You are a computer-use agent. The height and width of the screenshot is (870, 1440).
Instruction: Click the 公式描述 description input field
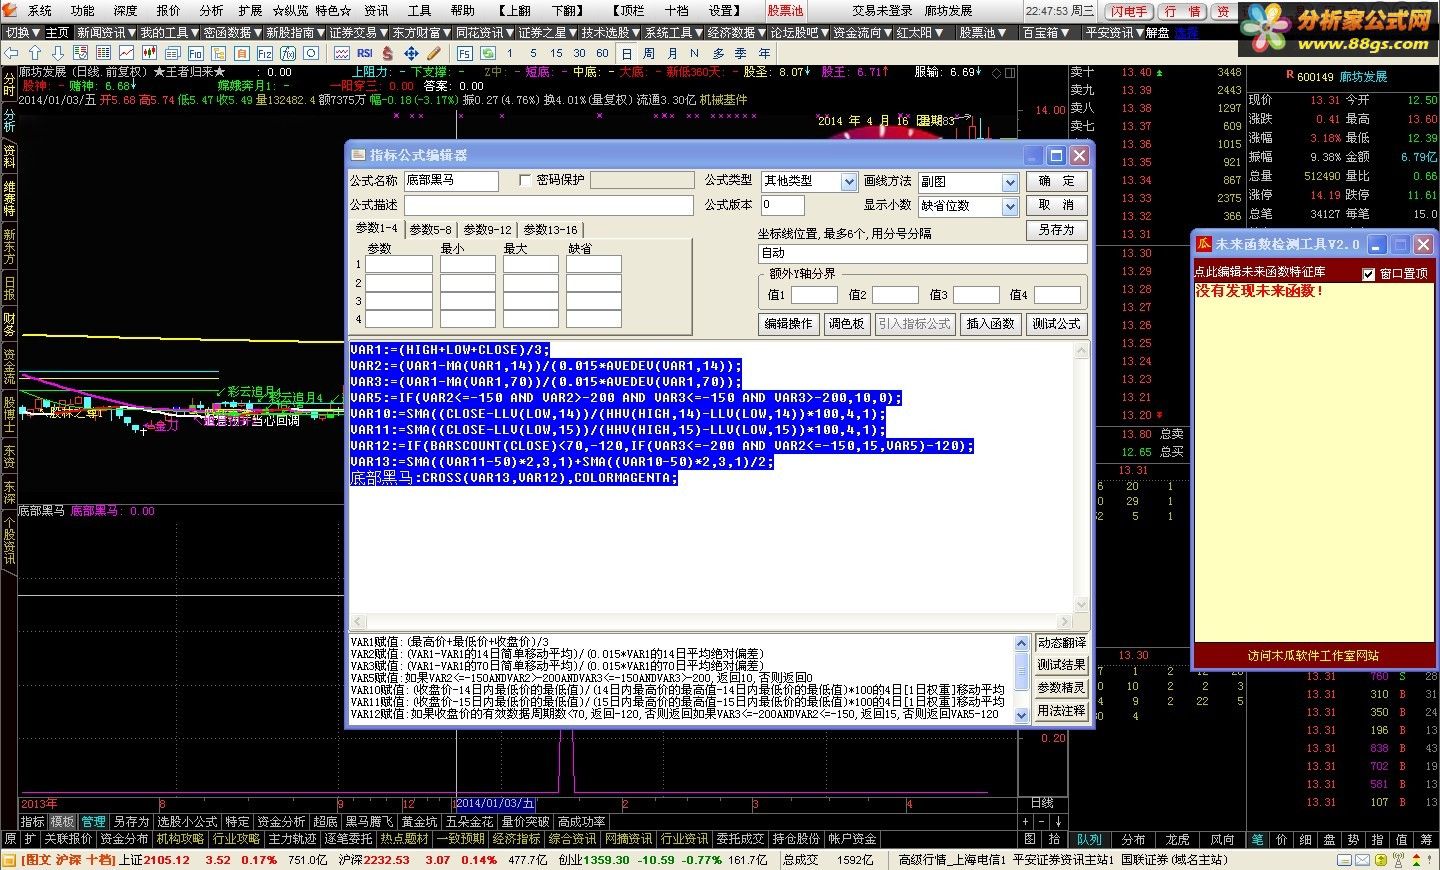tap(548, 205)
